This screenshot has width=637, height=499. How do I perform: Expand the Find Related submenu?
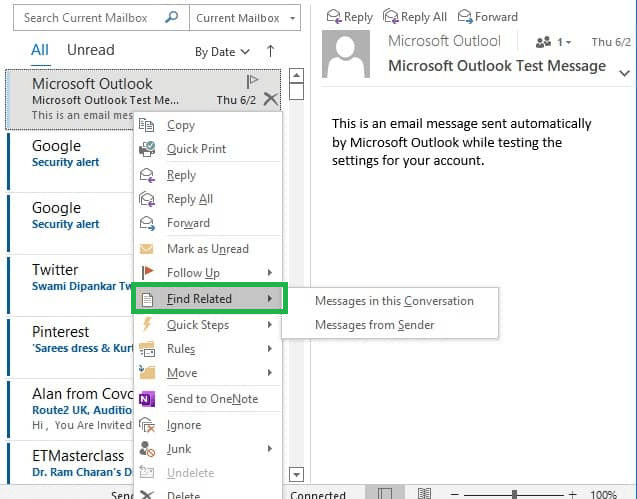click(270, 299)
